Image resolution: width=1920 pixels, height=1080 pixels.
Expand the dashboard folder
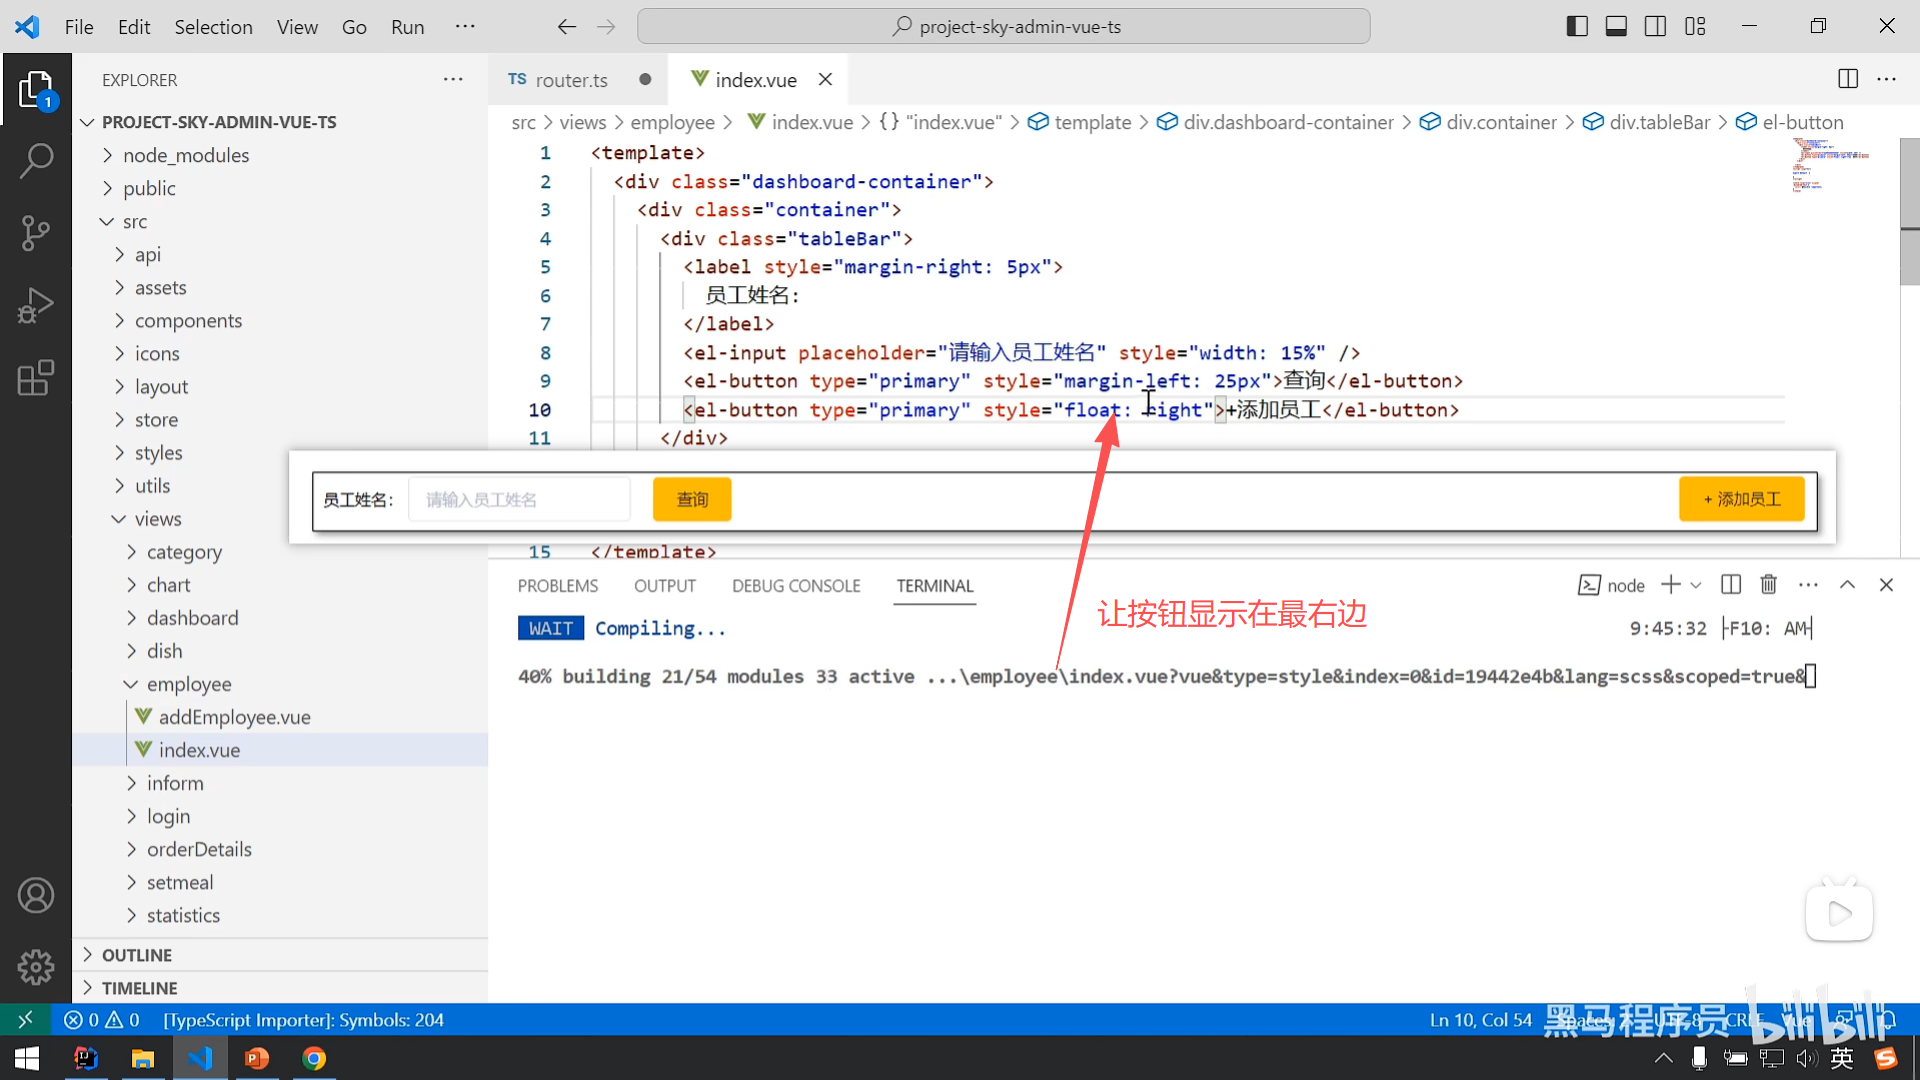[192, 618]
